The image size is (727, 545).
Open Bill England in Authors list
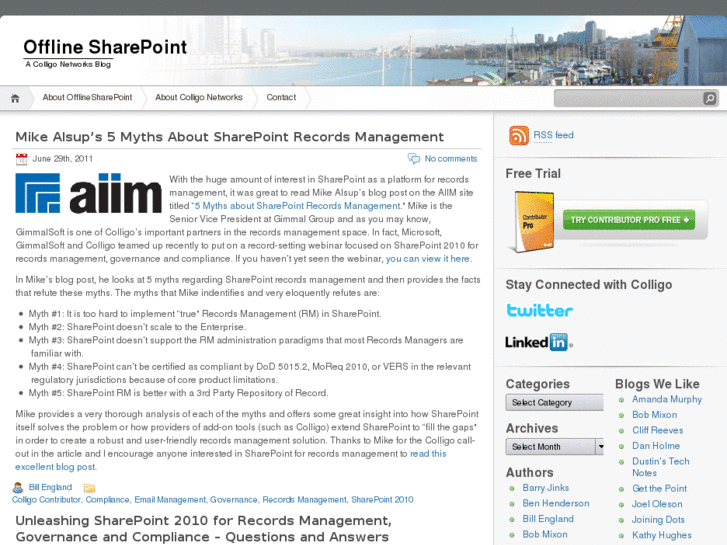tap(548, 519)
